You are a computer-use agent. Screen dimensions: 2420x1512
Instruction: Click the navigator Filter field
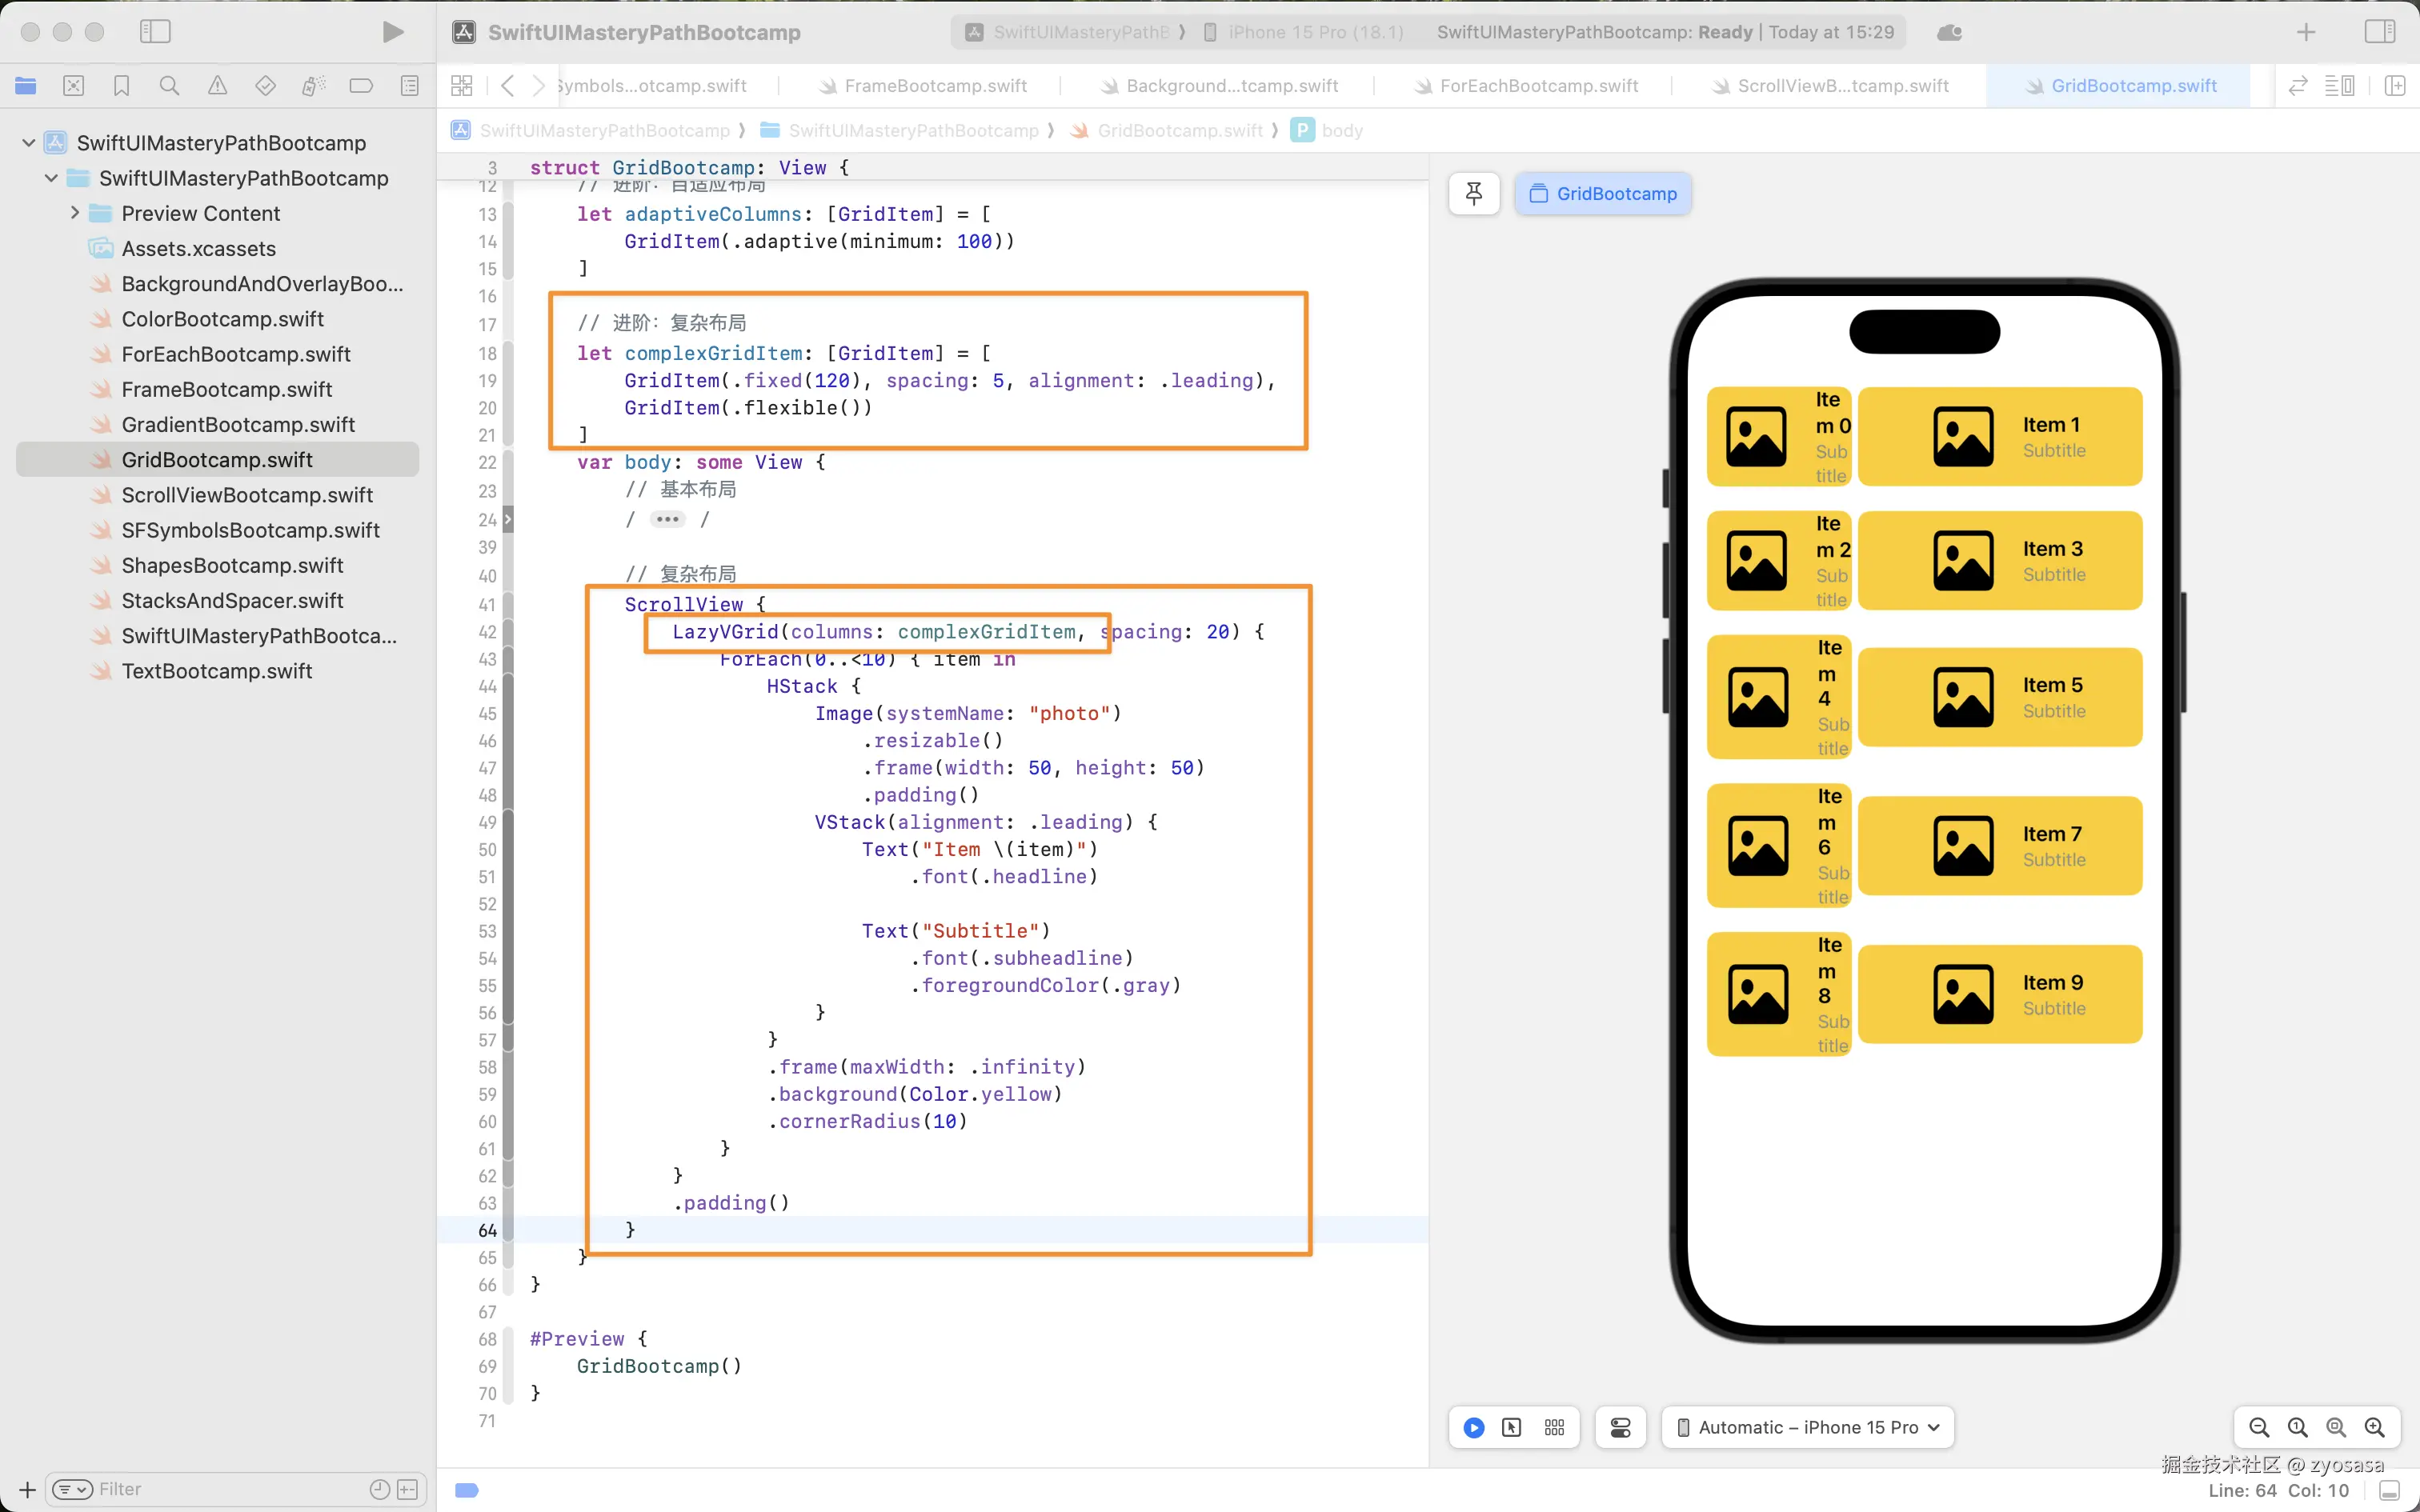coord(230,1489)
